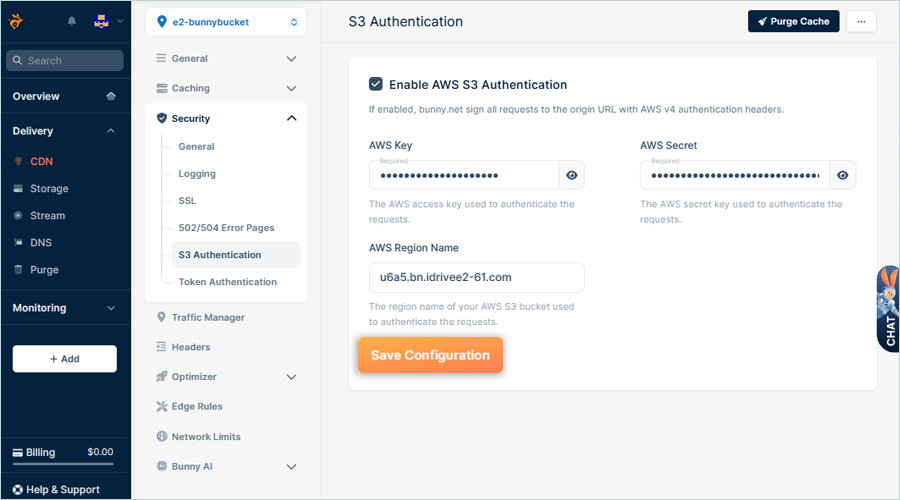Click the Purge trash icon

(18, 269)
